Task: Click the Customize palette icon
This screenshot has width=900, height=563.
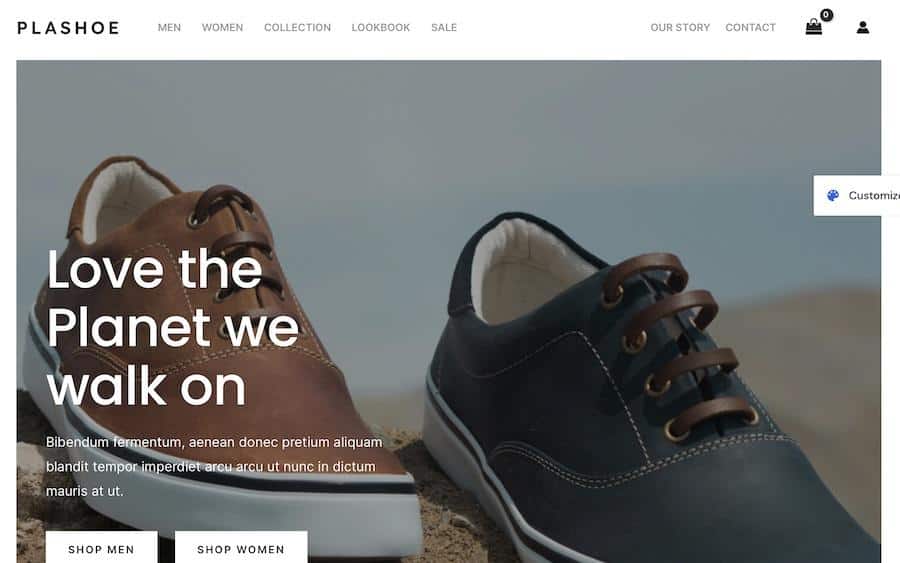Action: [832, 196]
